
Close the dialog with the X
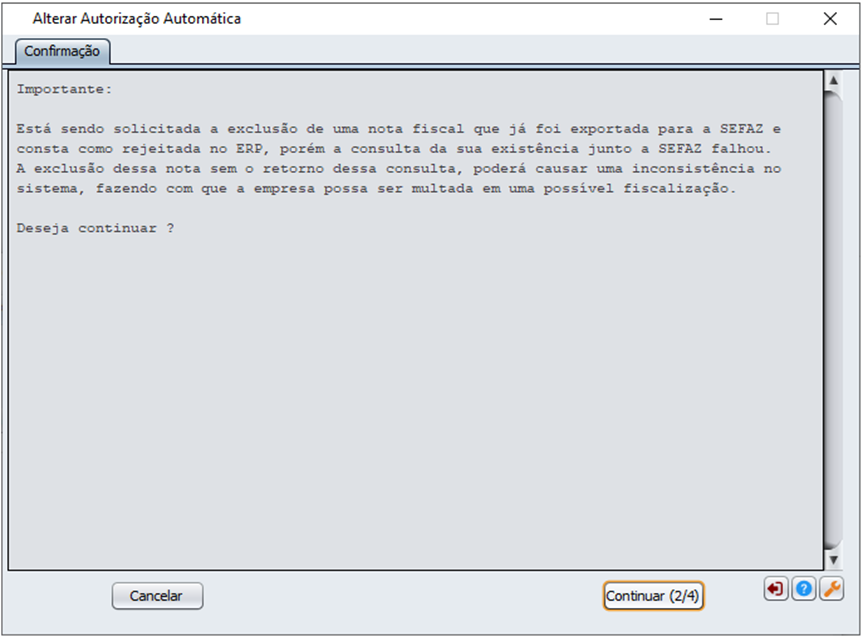[830, 19]
